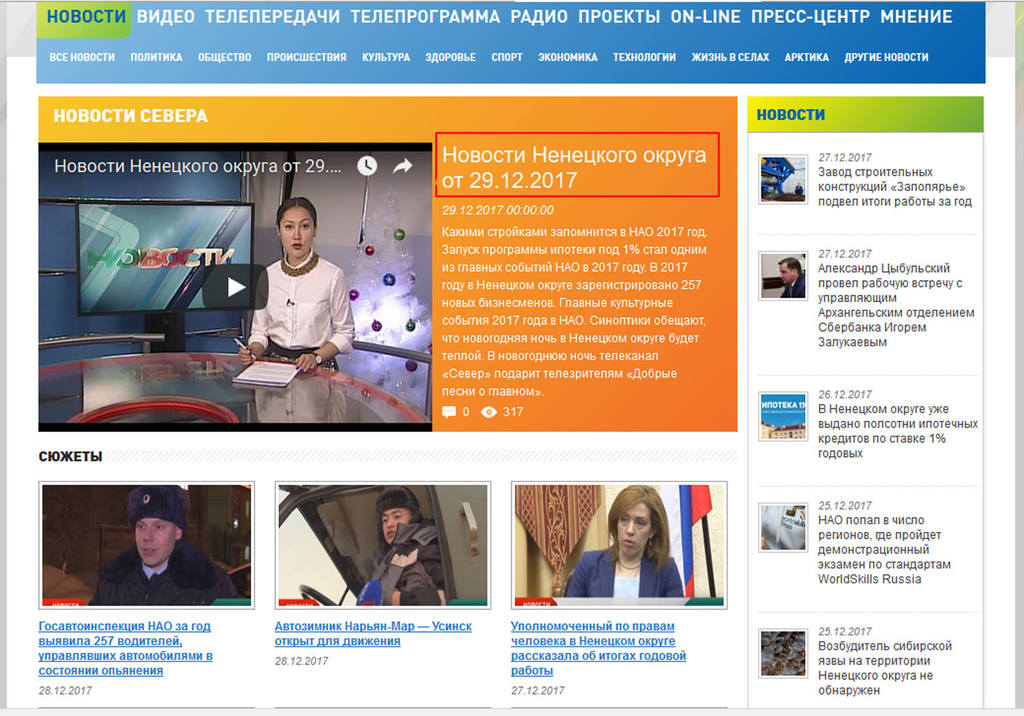Open the ВИДЕО menu item
The image size is (1024, 716).
pyautogui.click(x=165, y=16)
